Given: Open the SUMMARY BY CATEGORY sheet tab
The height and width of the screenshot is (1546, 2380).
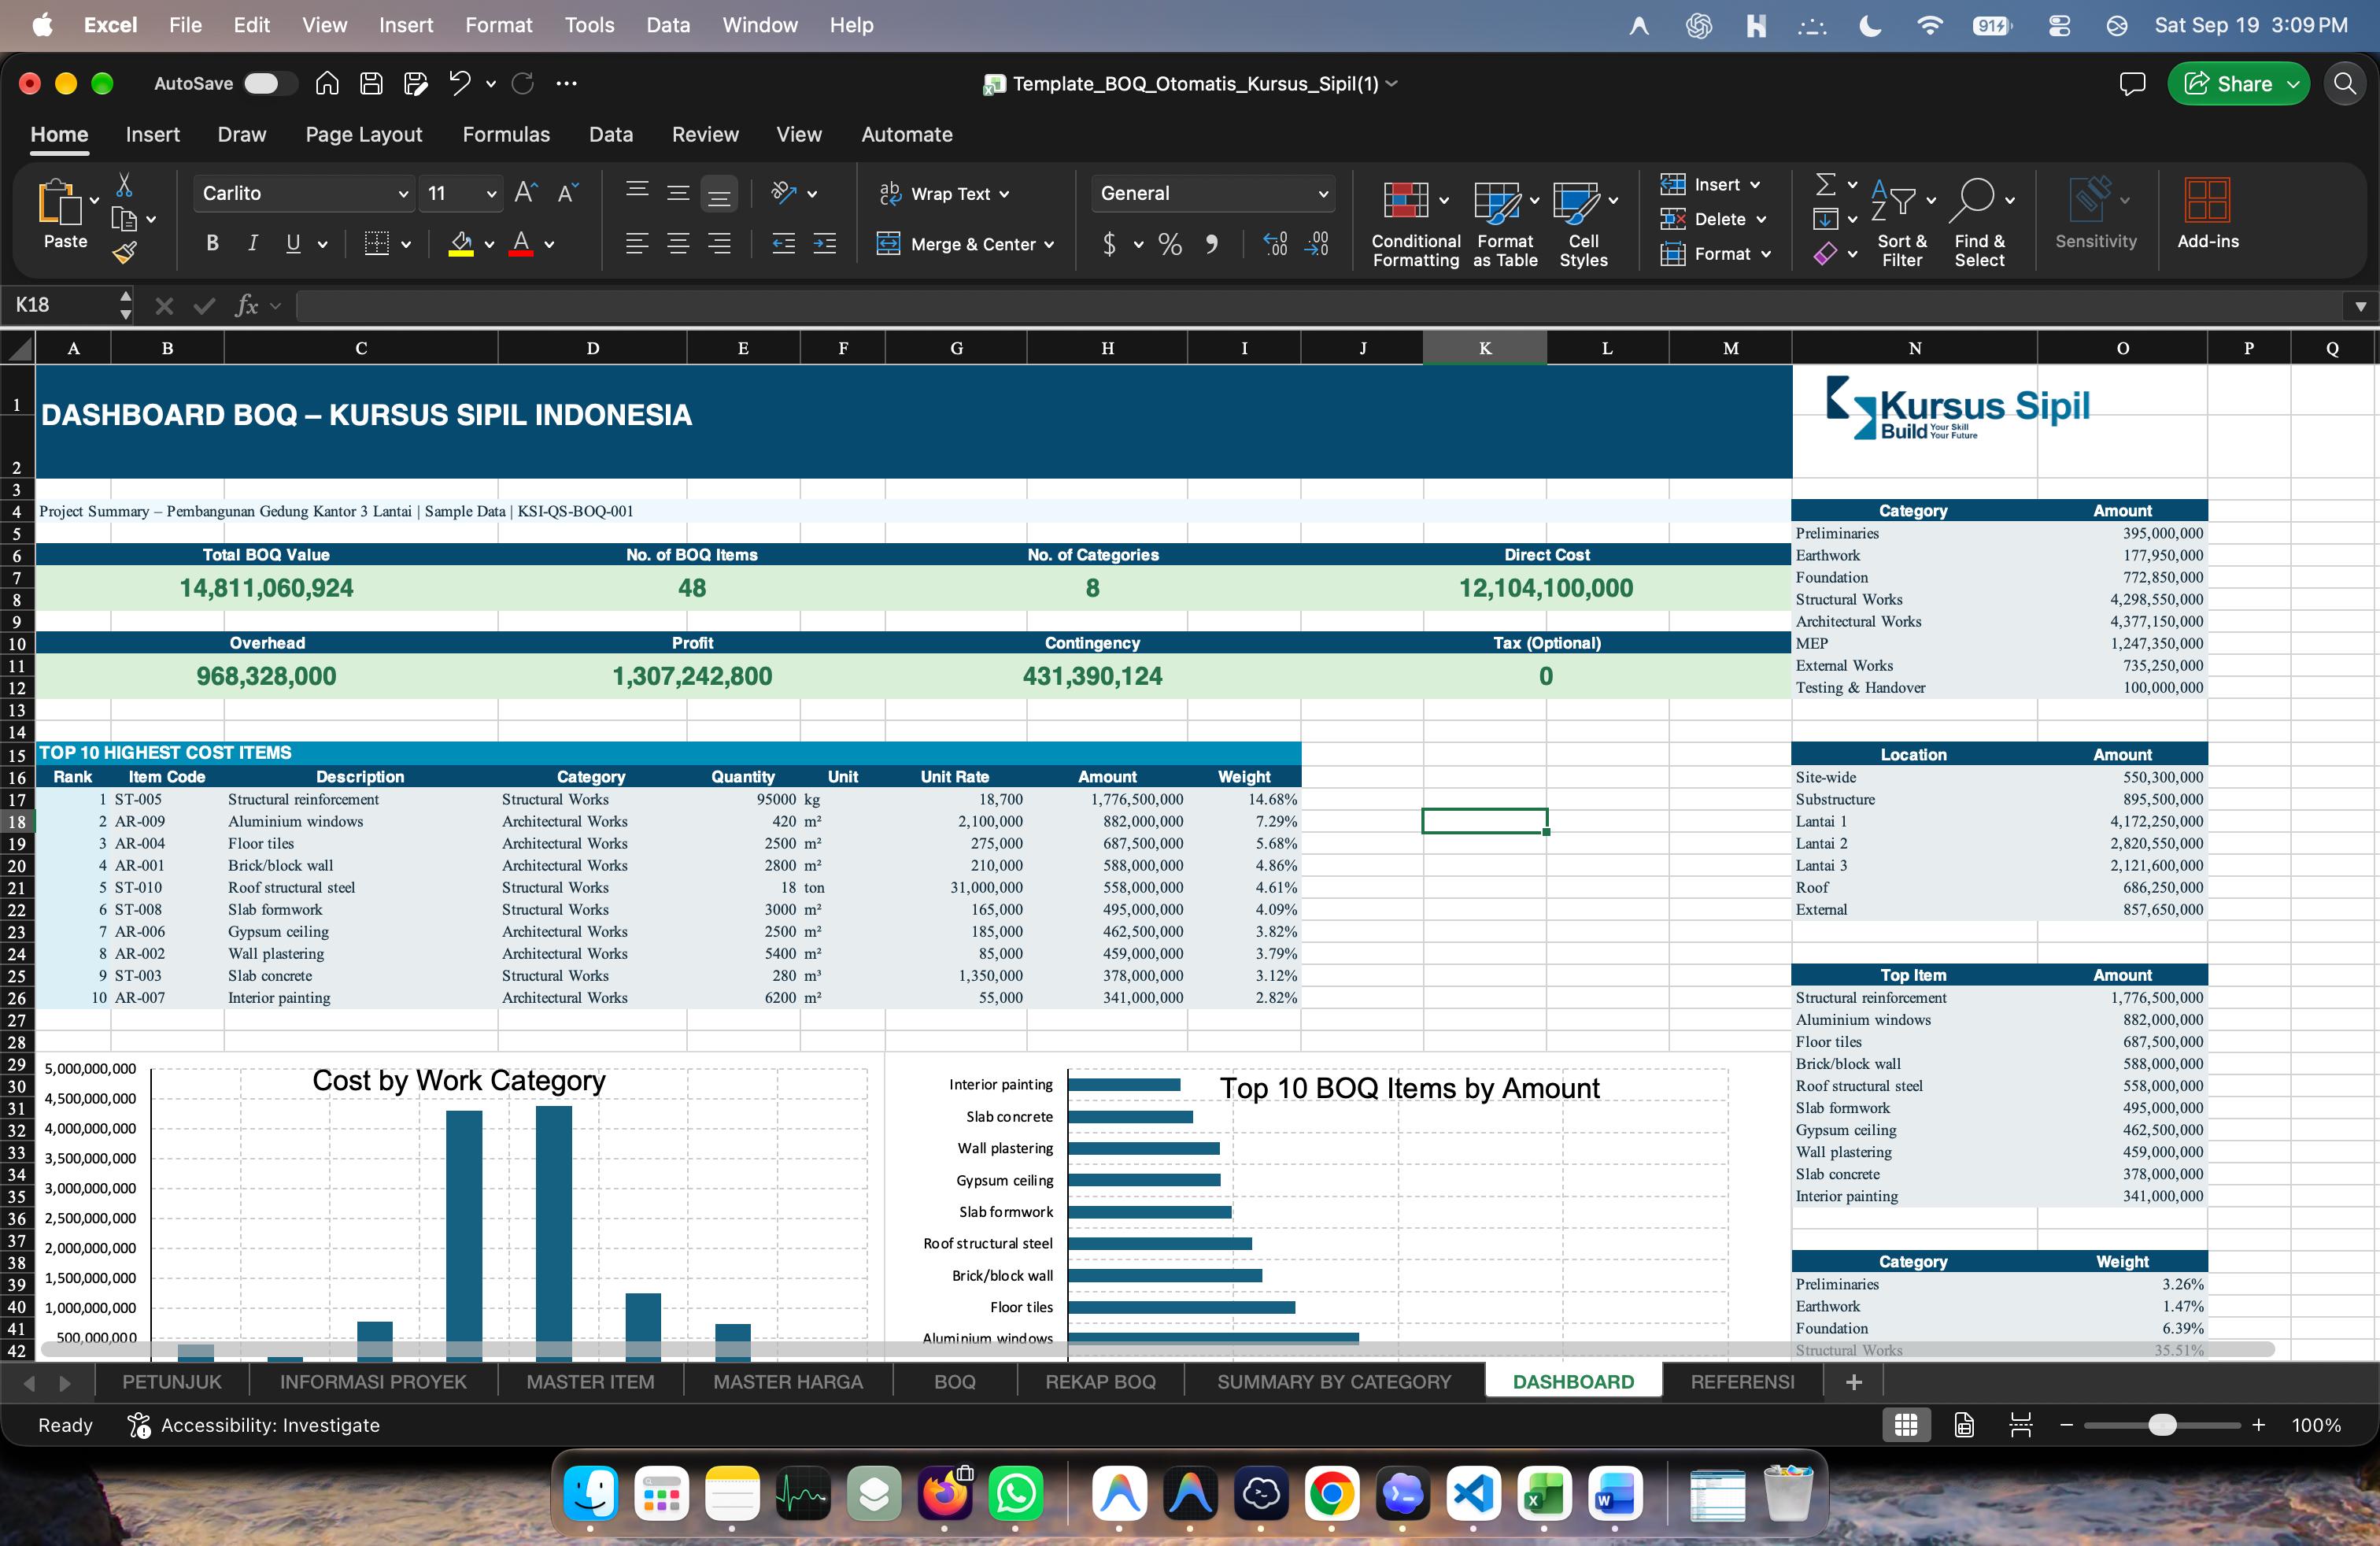Looking at the screenshot, I should pyautogui.click(x=1334, y=1382).
